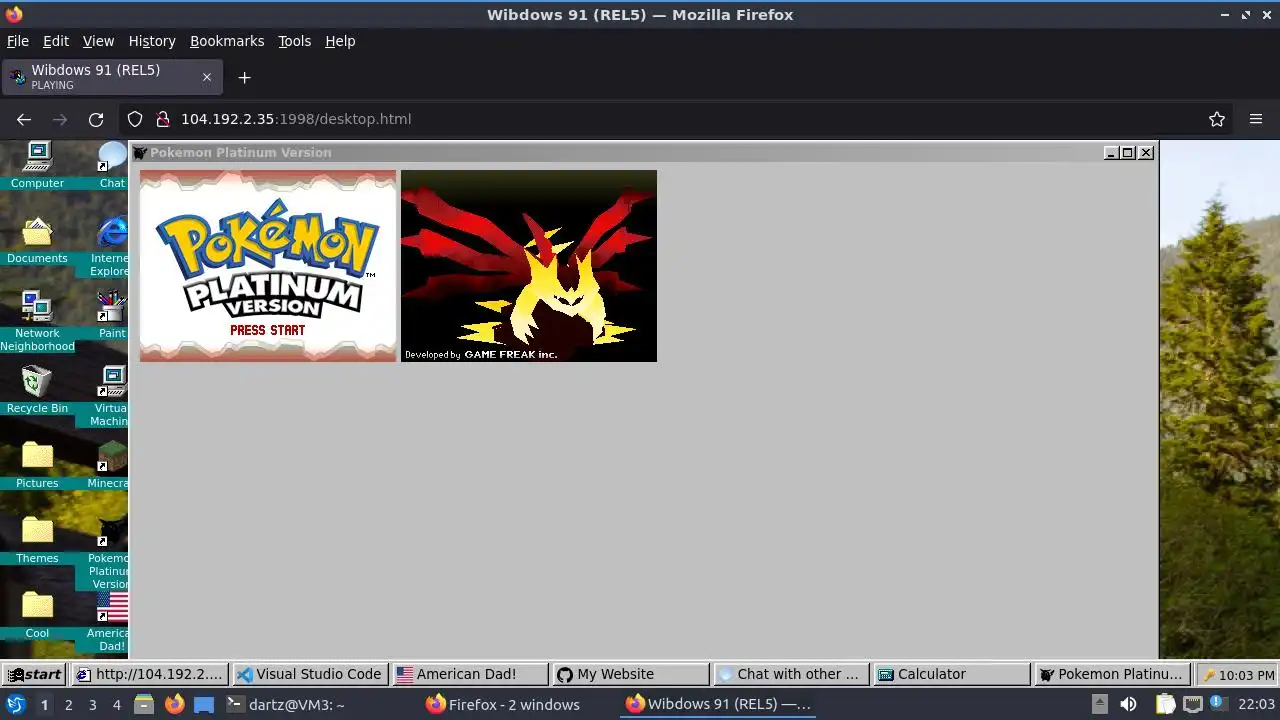Screen dimensions: 1280x720
Task: Expand the system tray arrow
Action: coord(1099,704)
